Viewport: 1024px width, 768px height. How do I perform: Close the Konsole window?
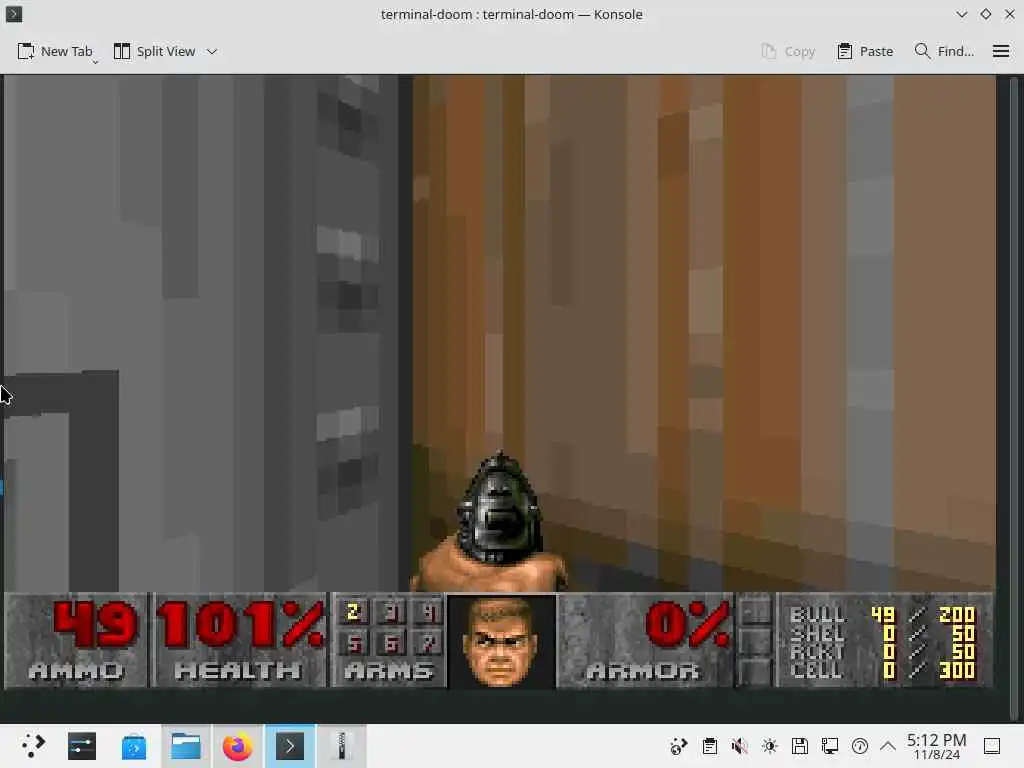pyautogui.click(x=1010, y=14)
